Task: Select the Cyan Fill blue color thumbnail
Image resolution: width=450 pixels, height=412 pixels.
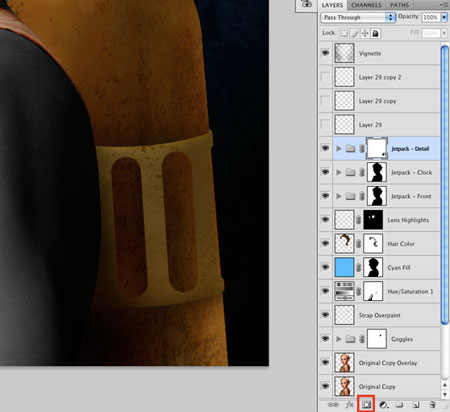Action: [344, 267]
